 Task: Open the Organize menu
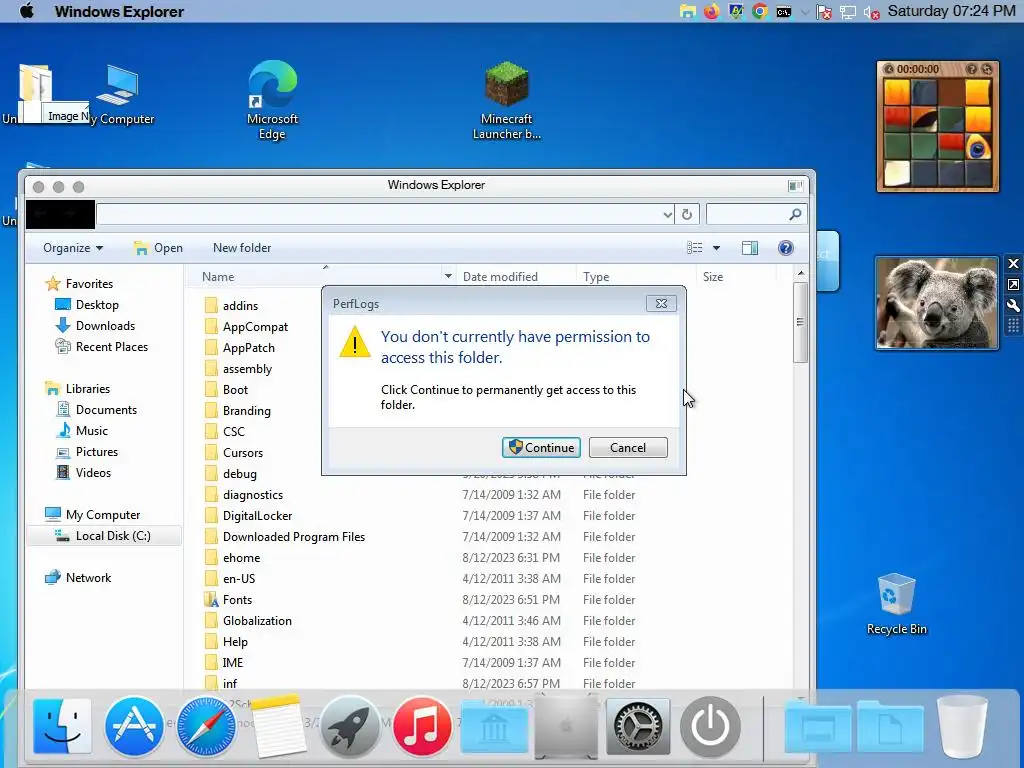point(72,248)
